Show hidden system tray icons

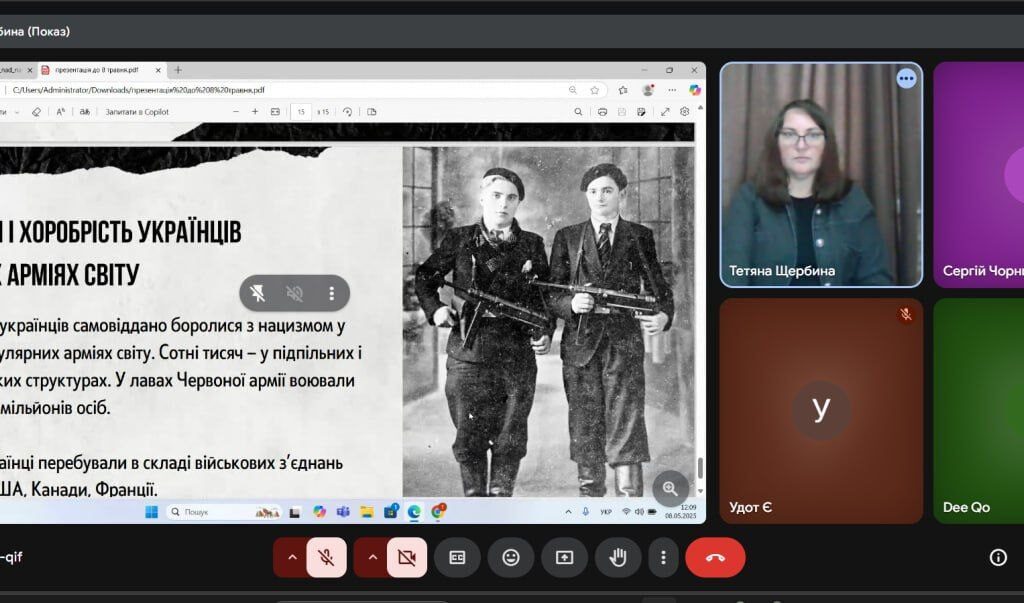coord(568,512)
